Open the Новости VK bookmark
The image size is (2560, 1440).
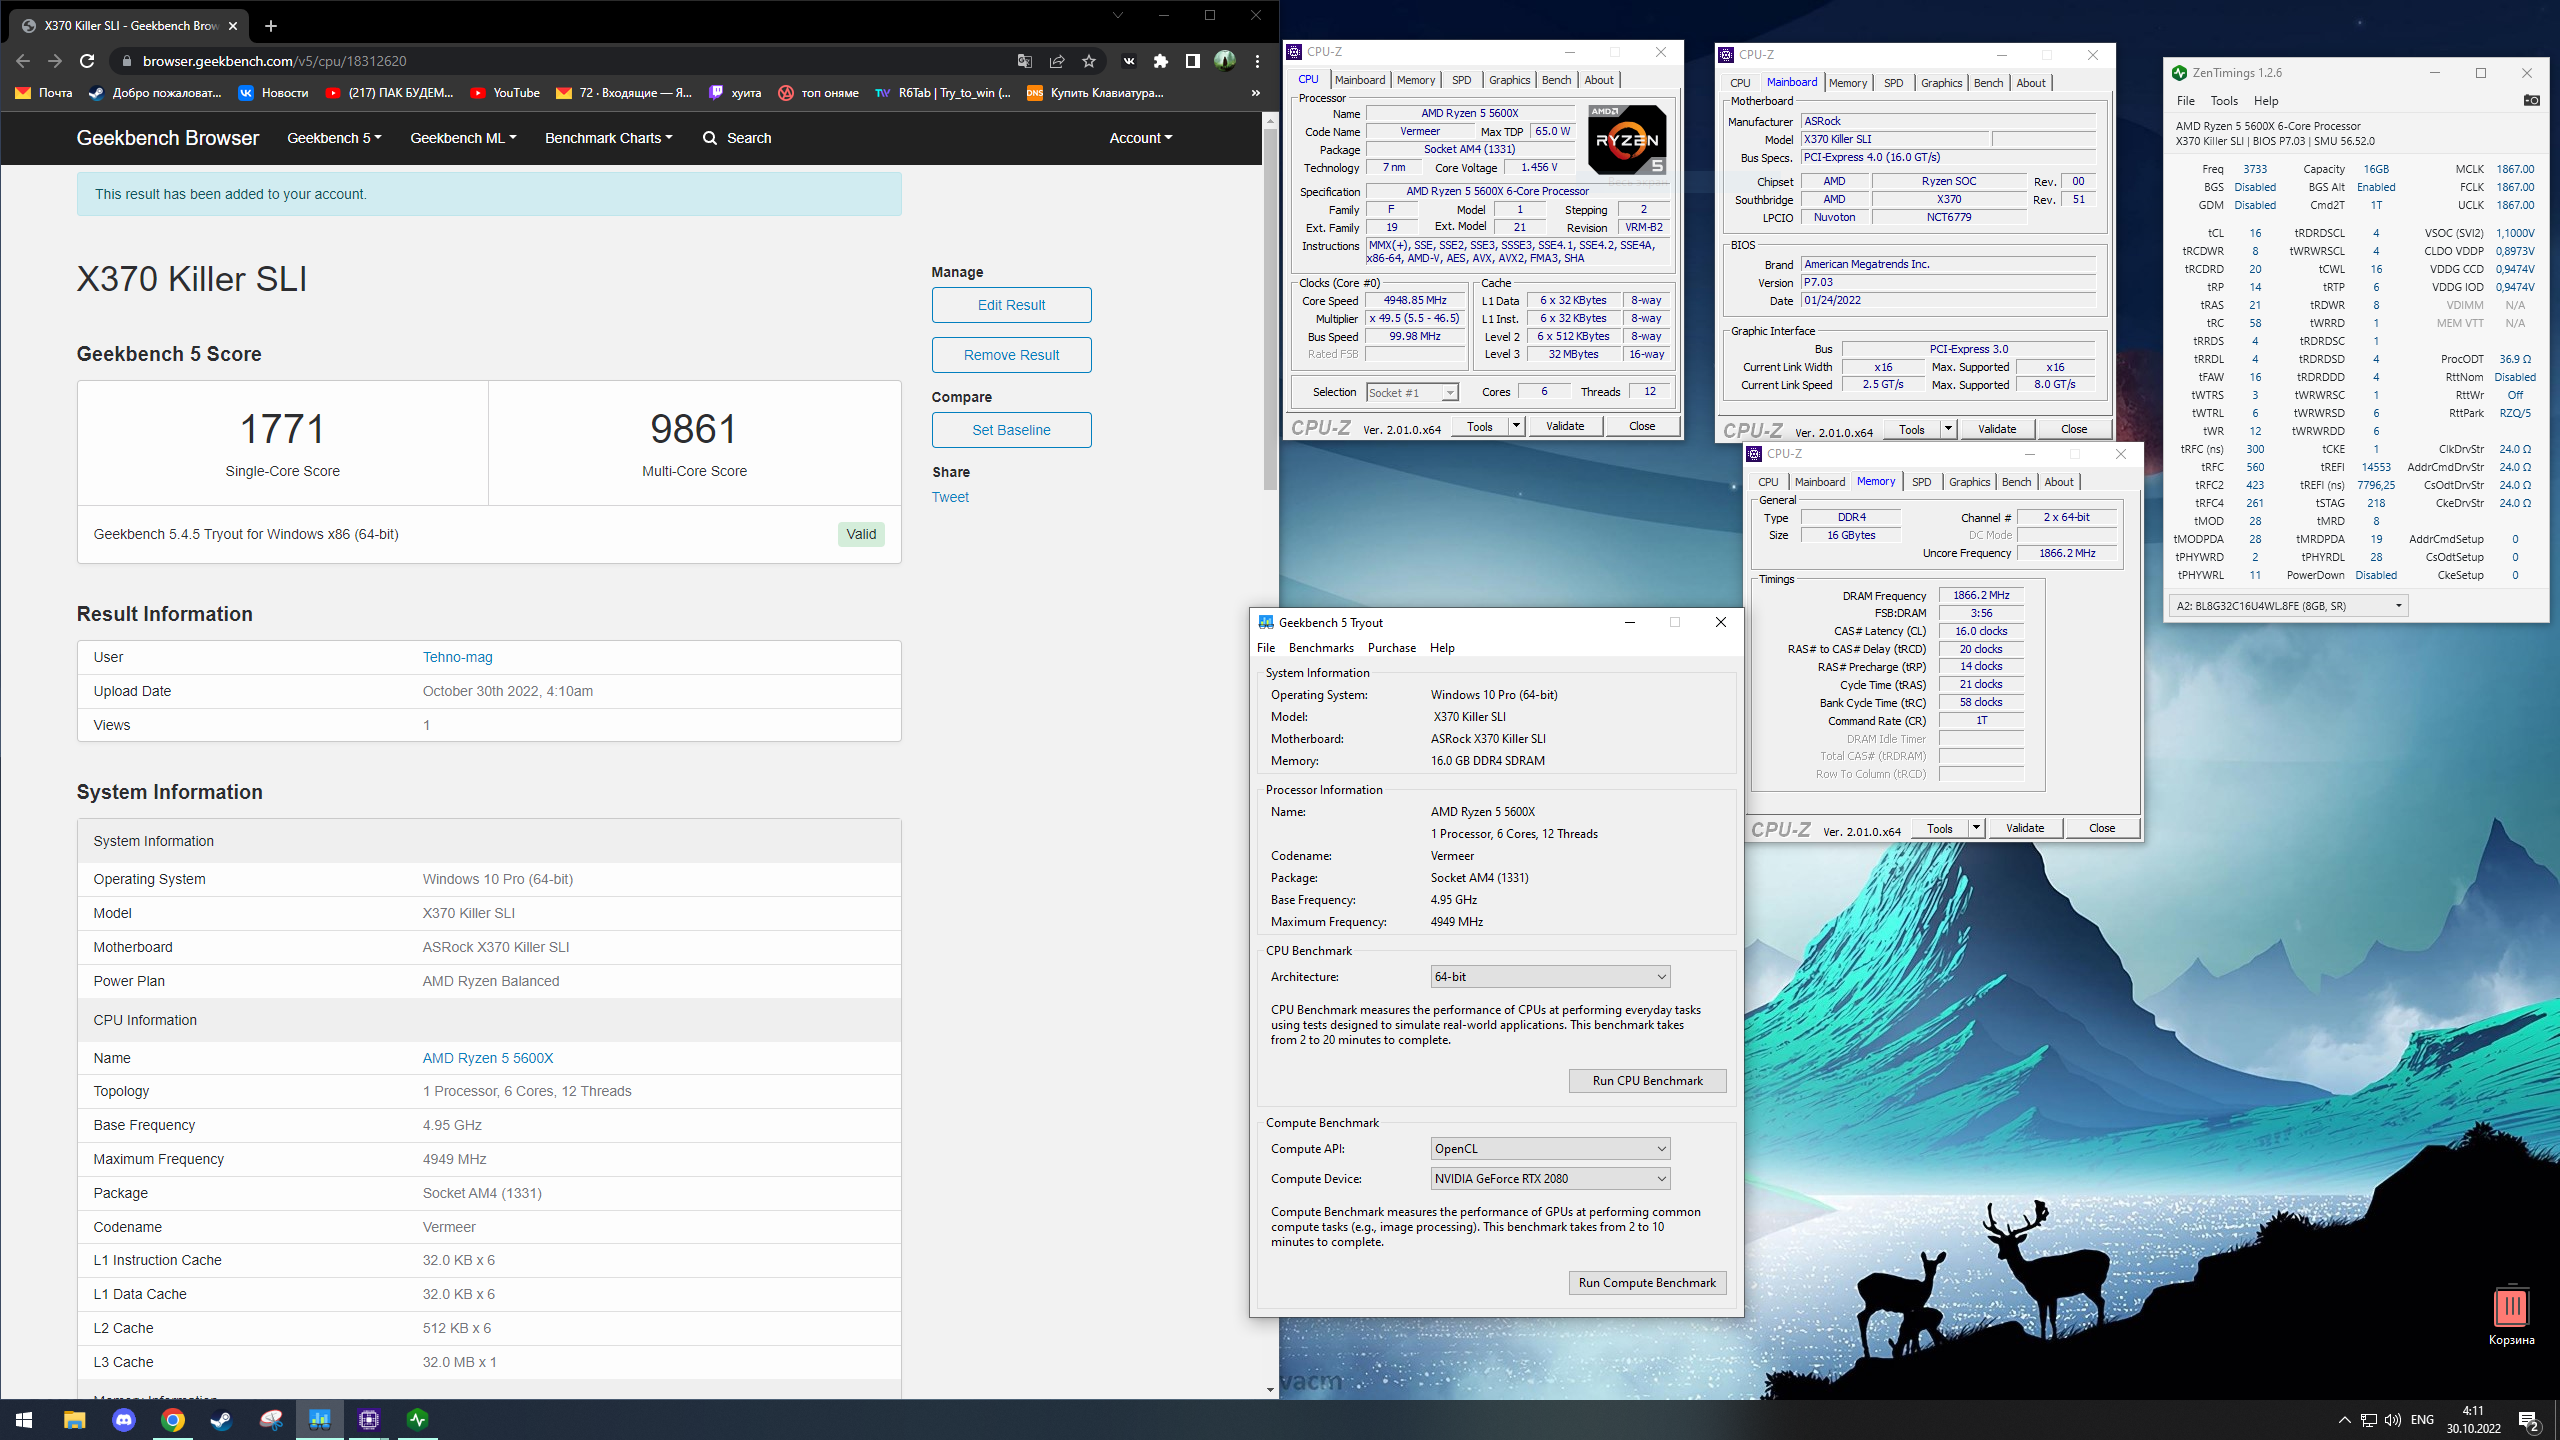coord(273,93)
